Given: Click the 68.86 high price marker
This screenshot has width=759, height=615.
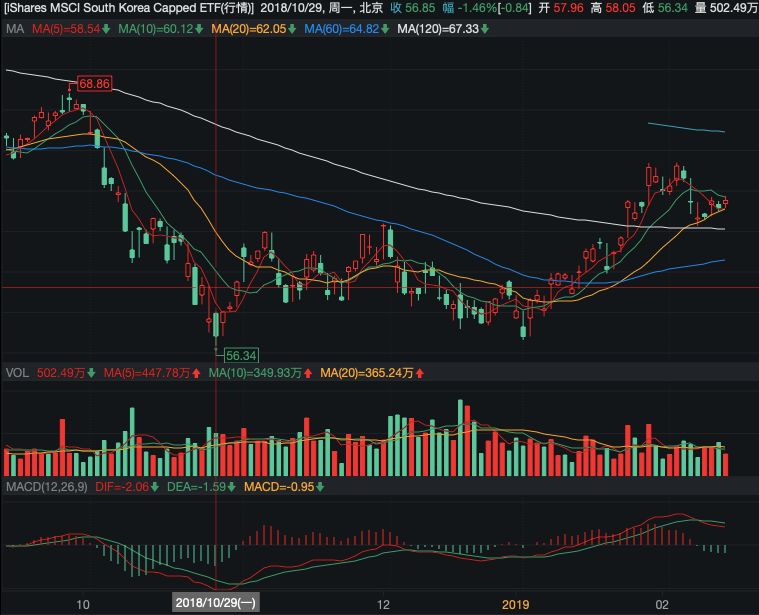Looking at the screenshot, I should coord(94,84).
